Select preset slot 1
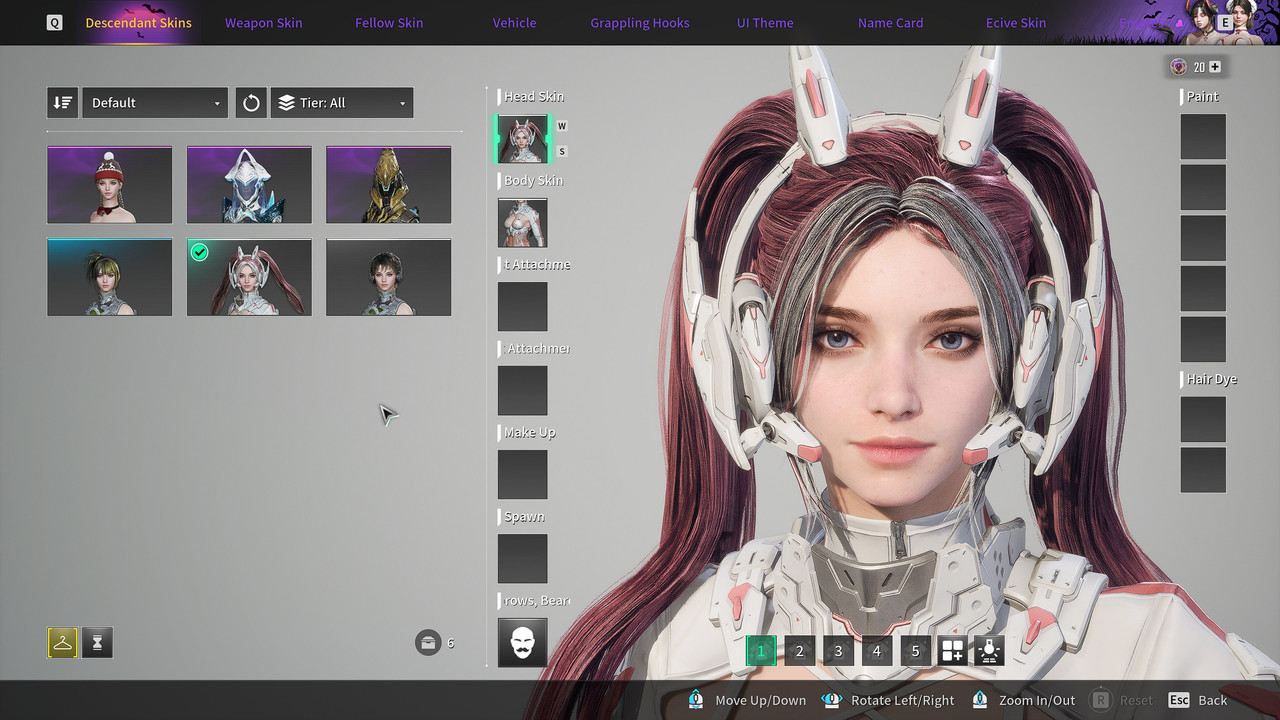Image resolution: width=1280 pixels, height=720 pixels. click(x=760, y=651)
